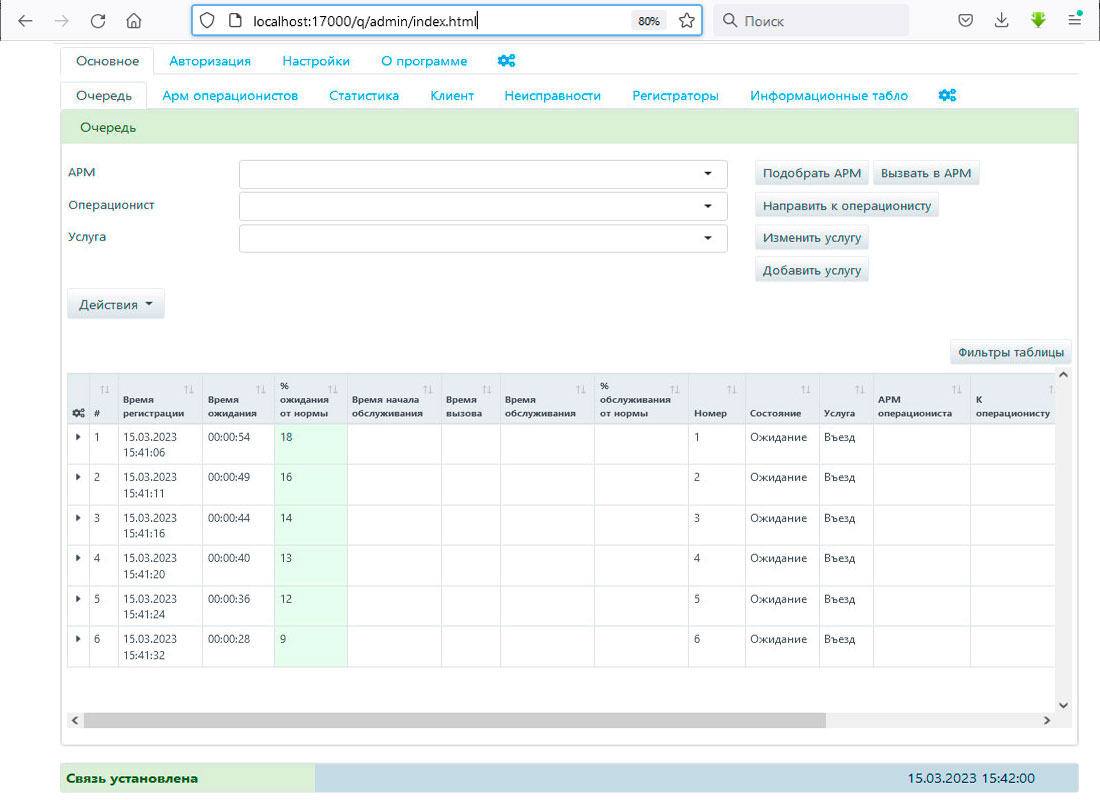Open the Клиент tab
The image size is (1100, 800).
tap(452, 95)
